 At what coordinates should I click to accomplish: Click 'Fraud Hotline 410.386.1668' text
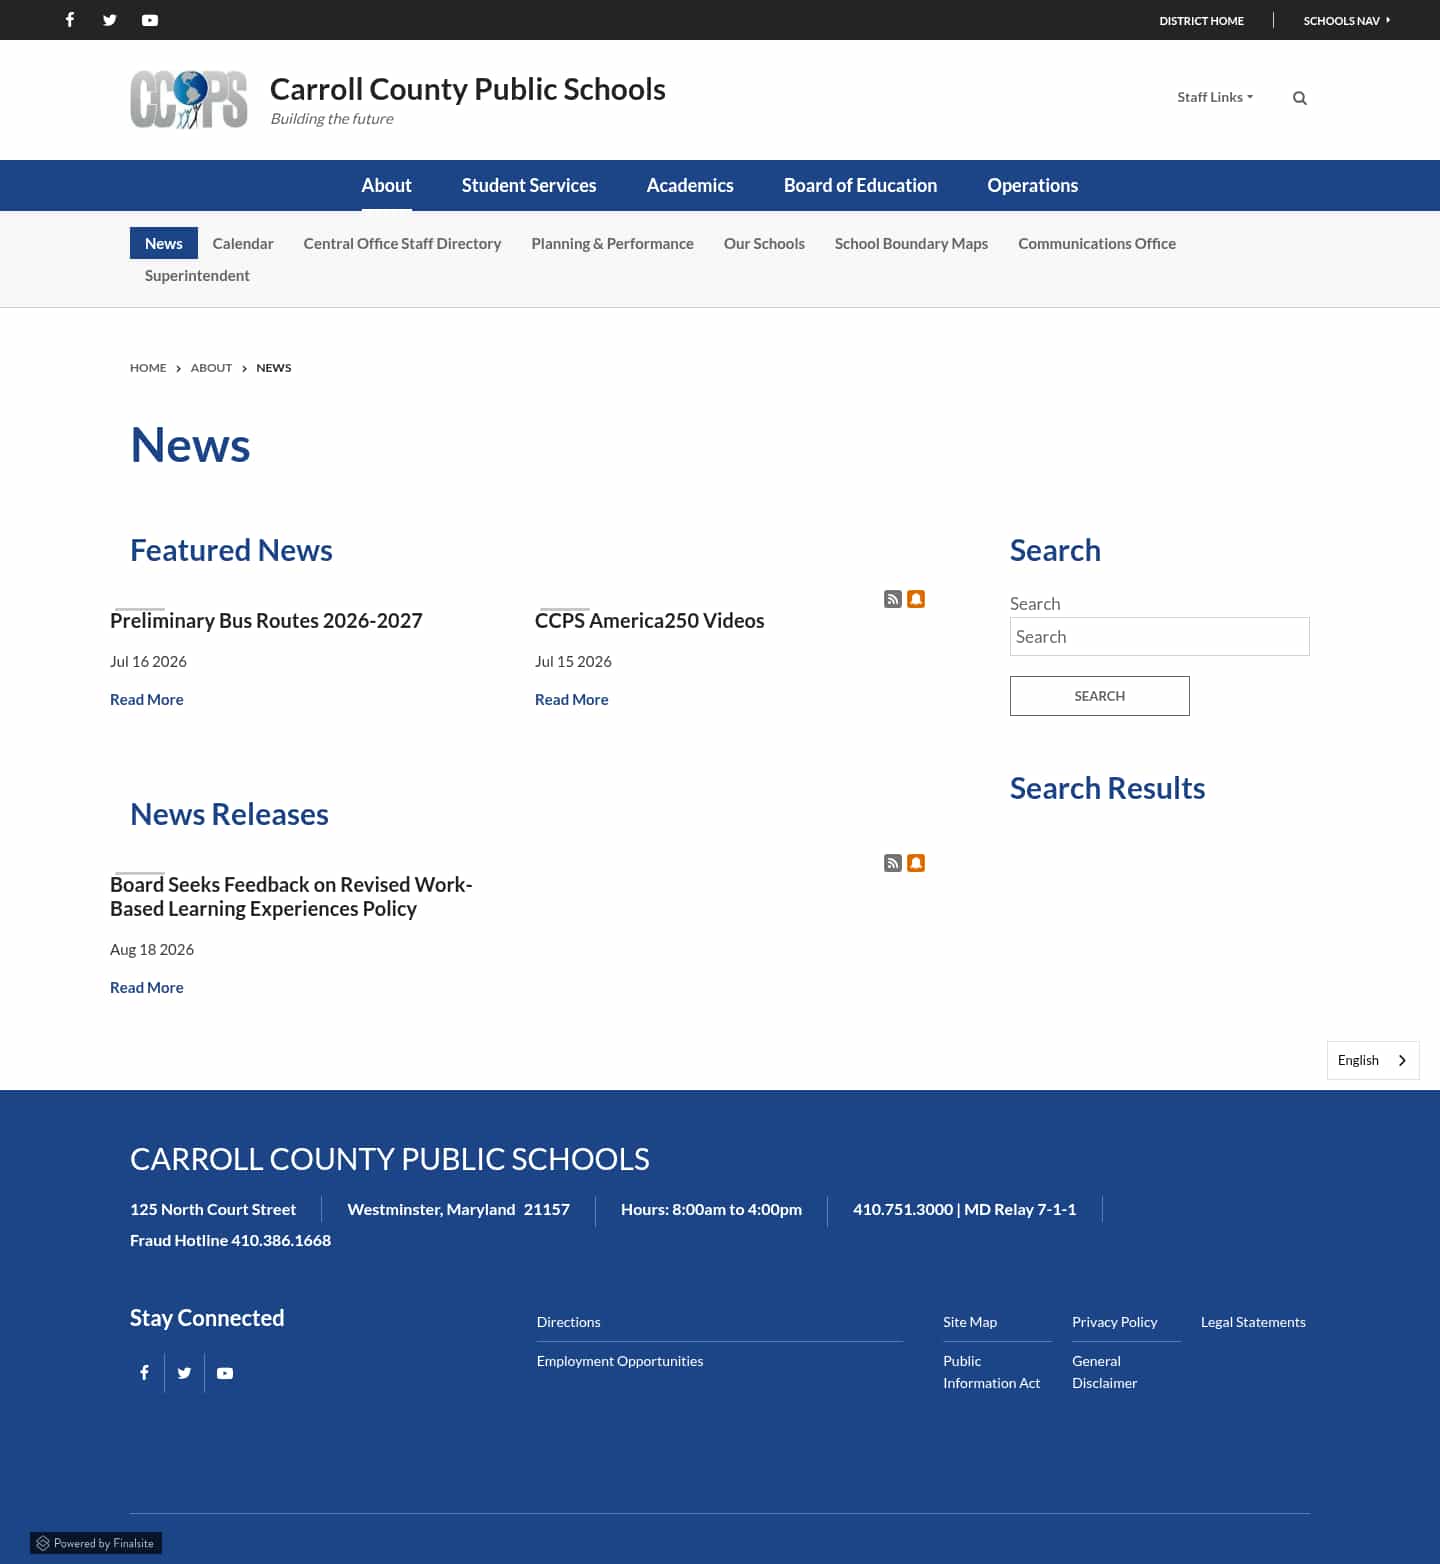coord(230,1240)
